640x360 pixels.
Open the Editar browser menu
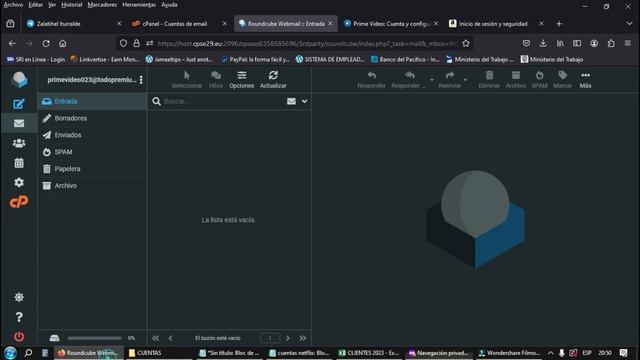click(x=36, y=5)
